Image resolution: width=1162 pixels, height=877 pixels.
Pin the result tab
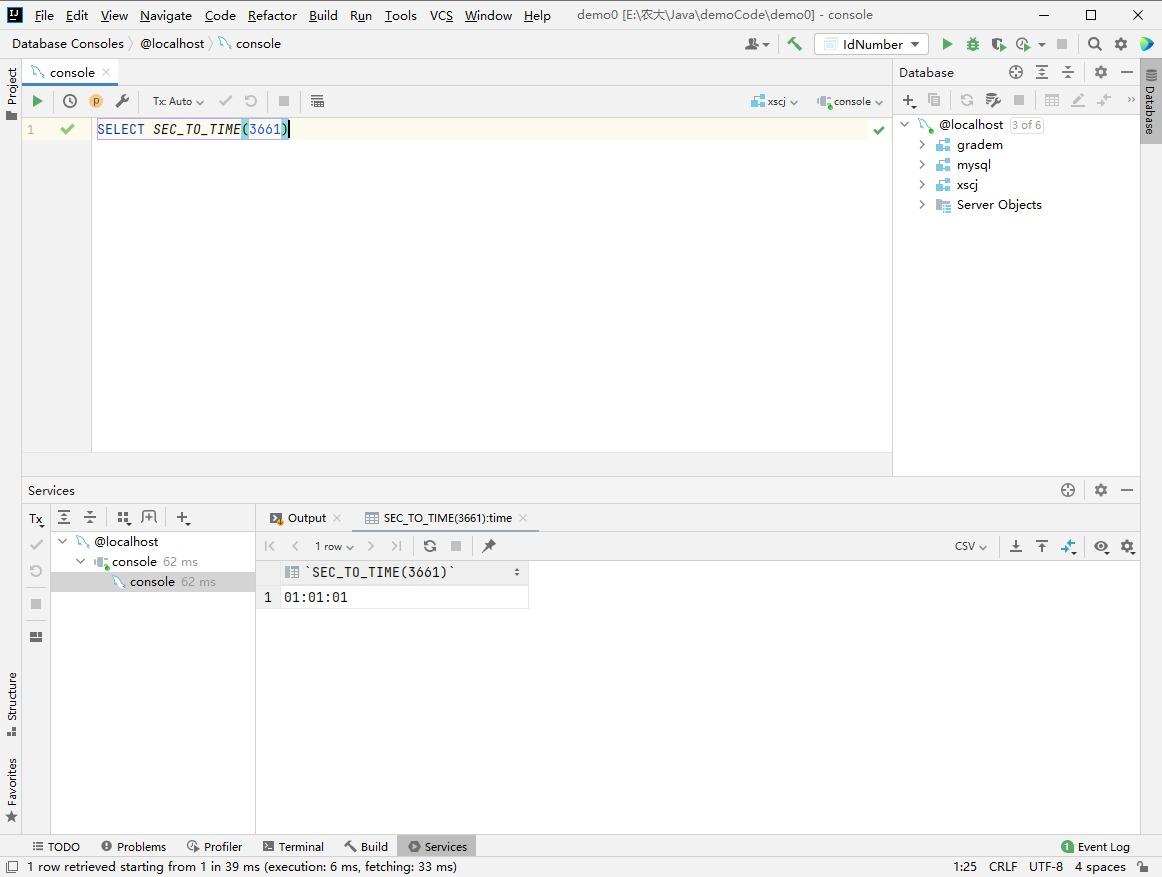pos(489,546)
